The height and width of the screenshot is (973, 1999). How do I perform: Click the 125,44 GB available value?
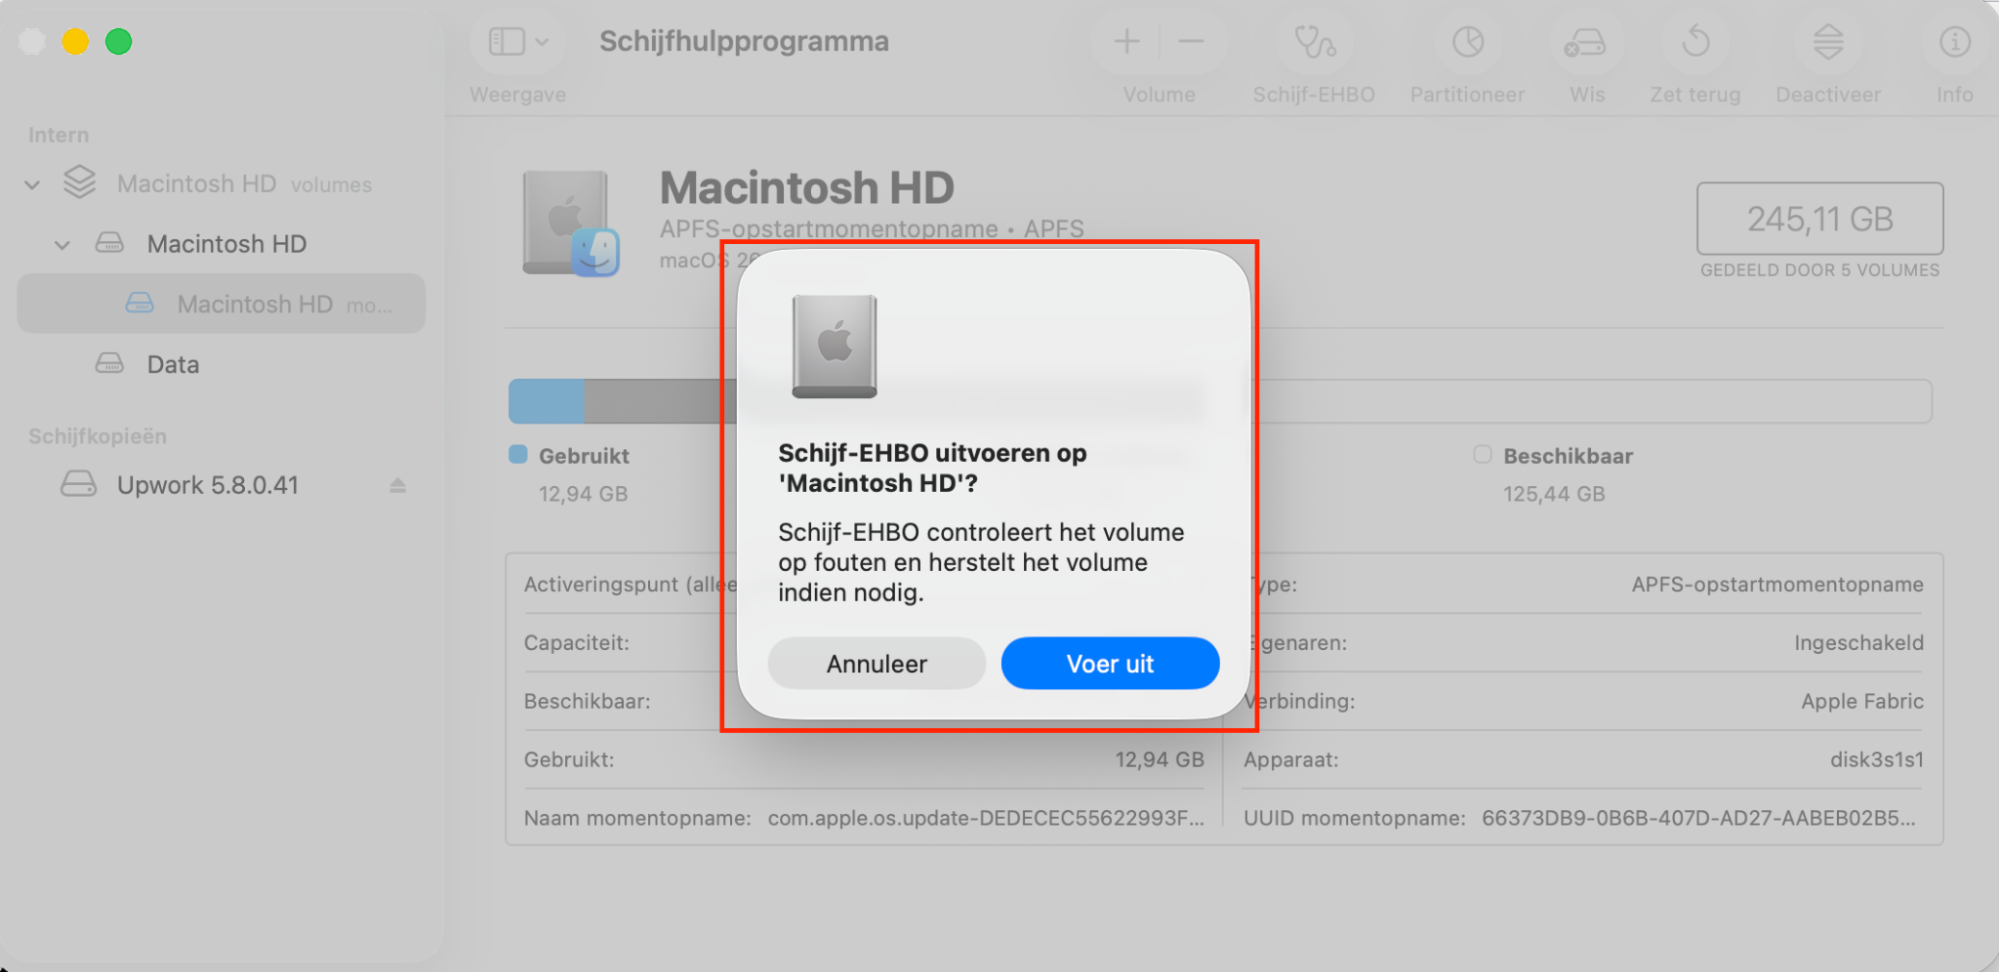point(1554,494)
